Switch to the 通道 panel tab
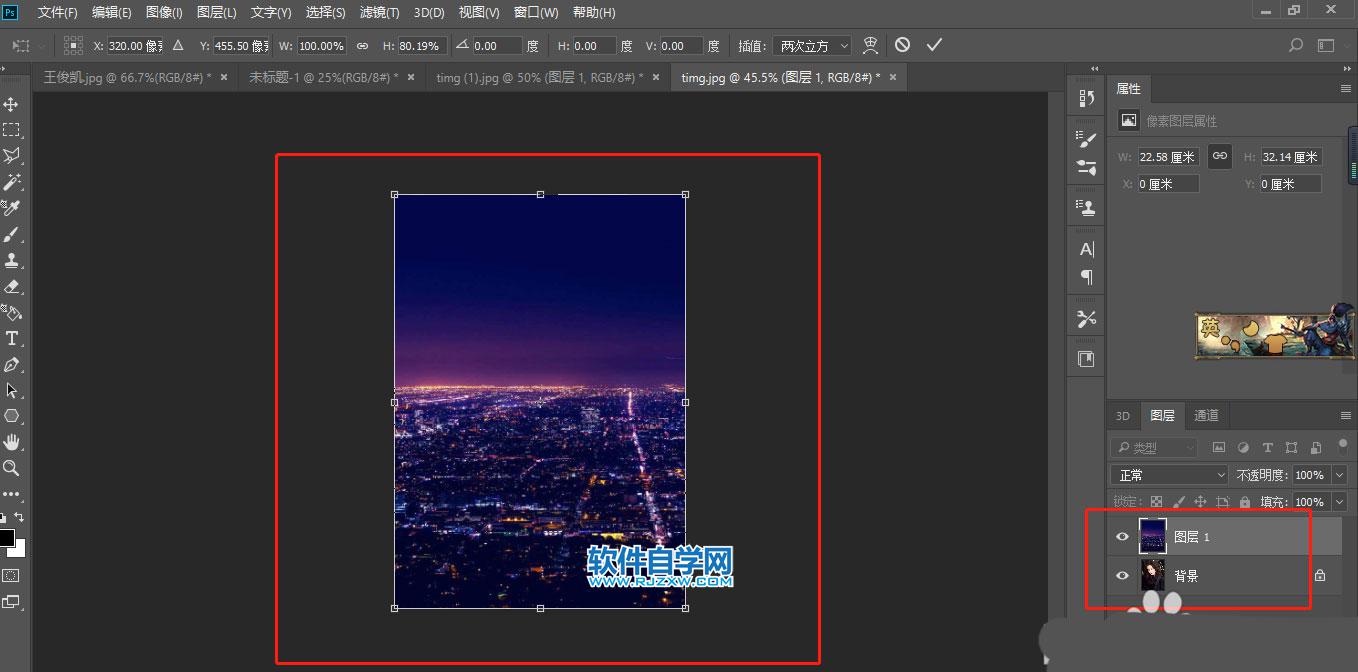The width and height of the screenshot is (1358, 672). [x=1207, y=416]
